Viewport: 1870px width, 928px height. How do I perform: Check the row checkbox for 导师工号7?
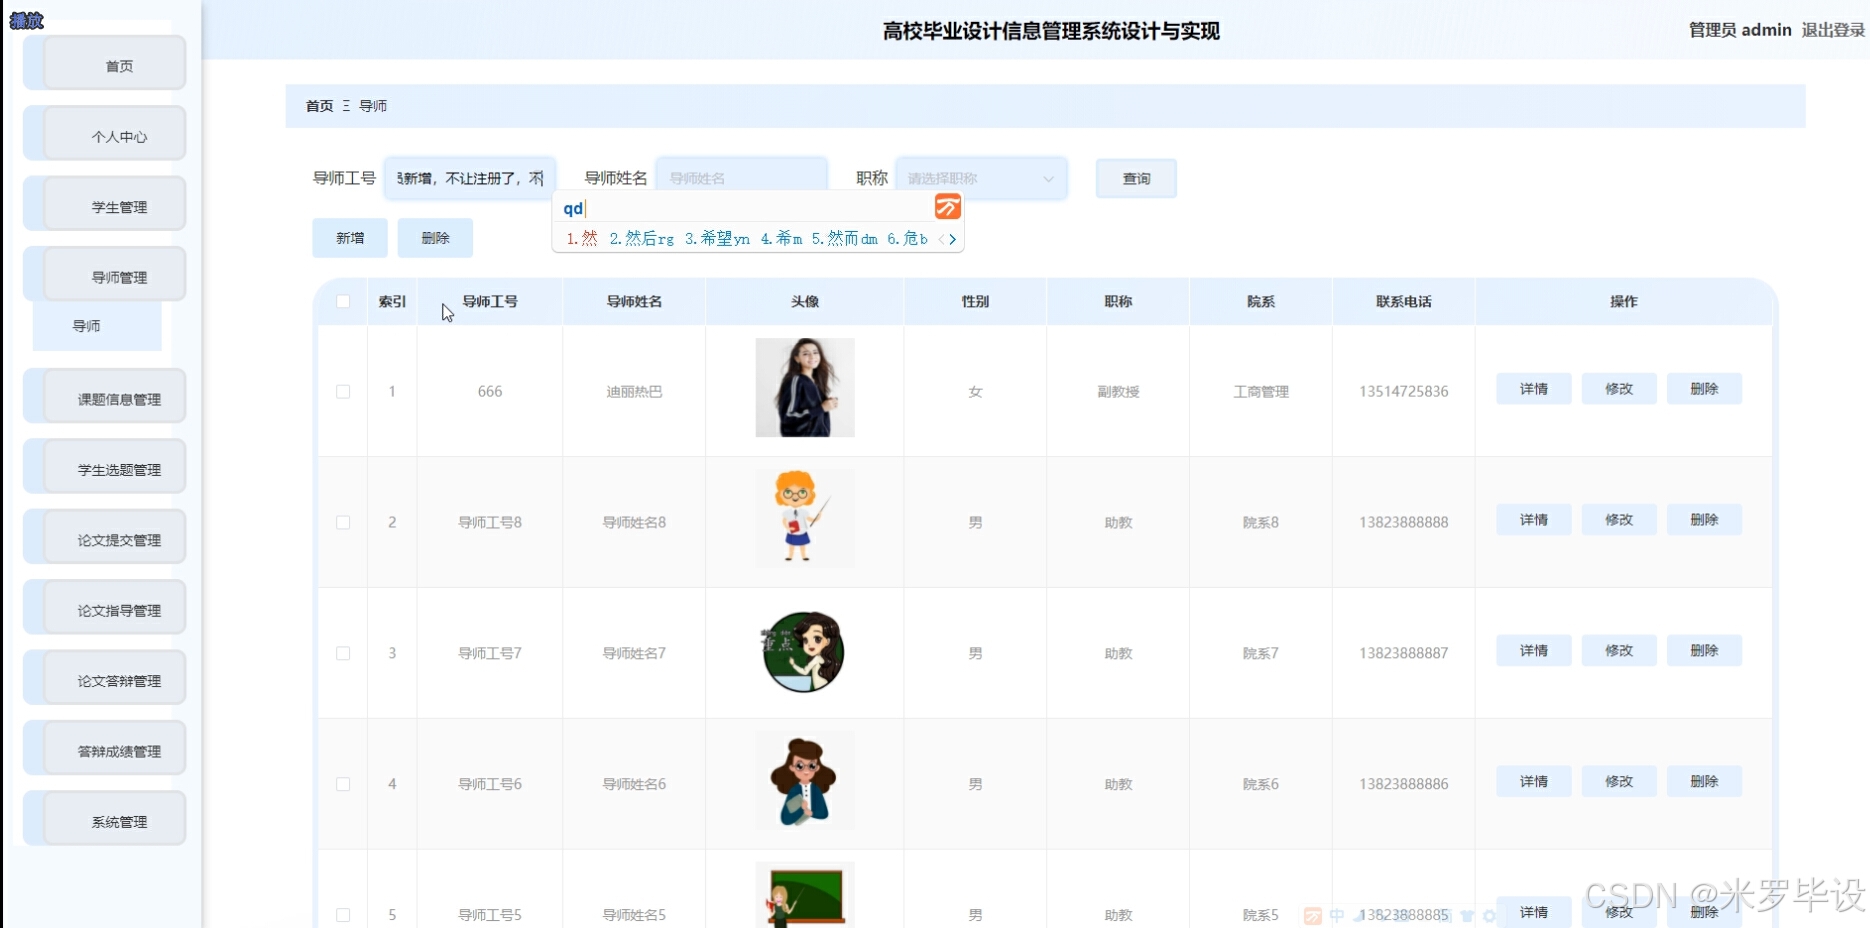point(343,654)
